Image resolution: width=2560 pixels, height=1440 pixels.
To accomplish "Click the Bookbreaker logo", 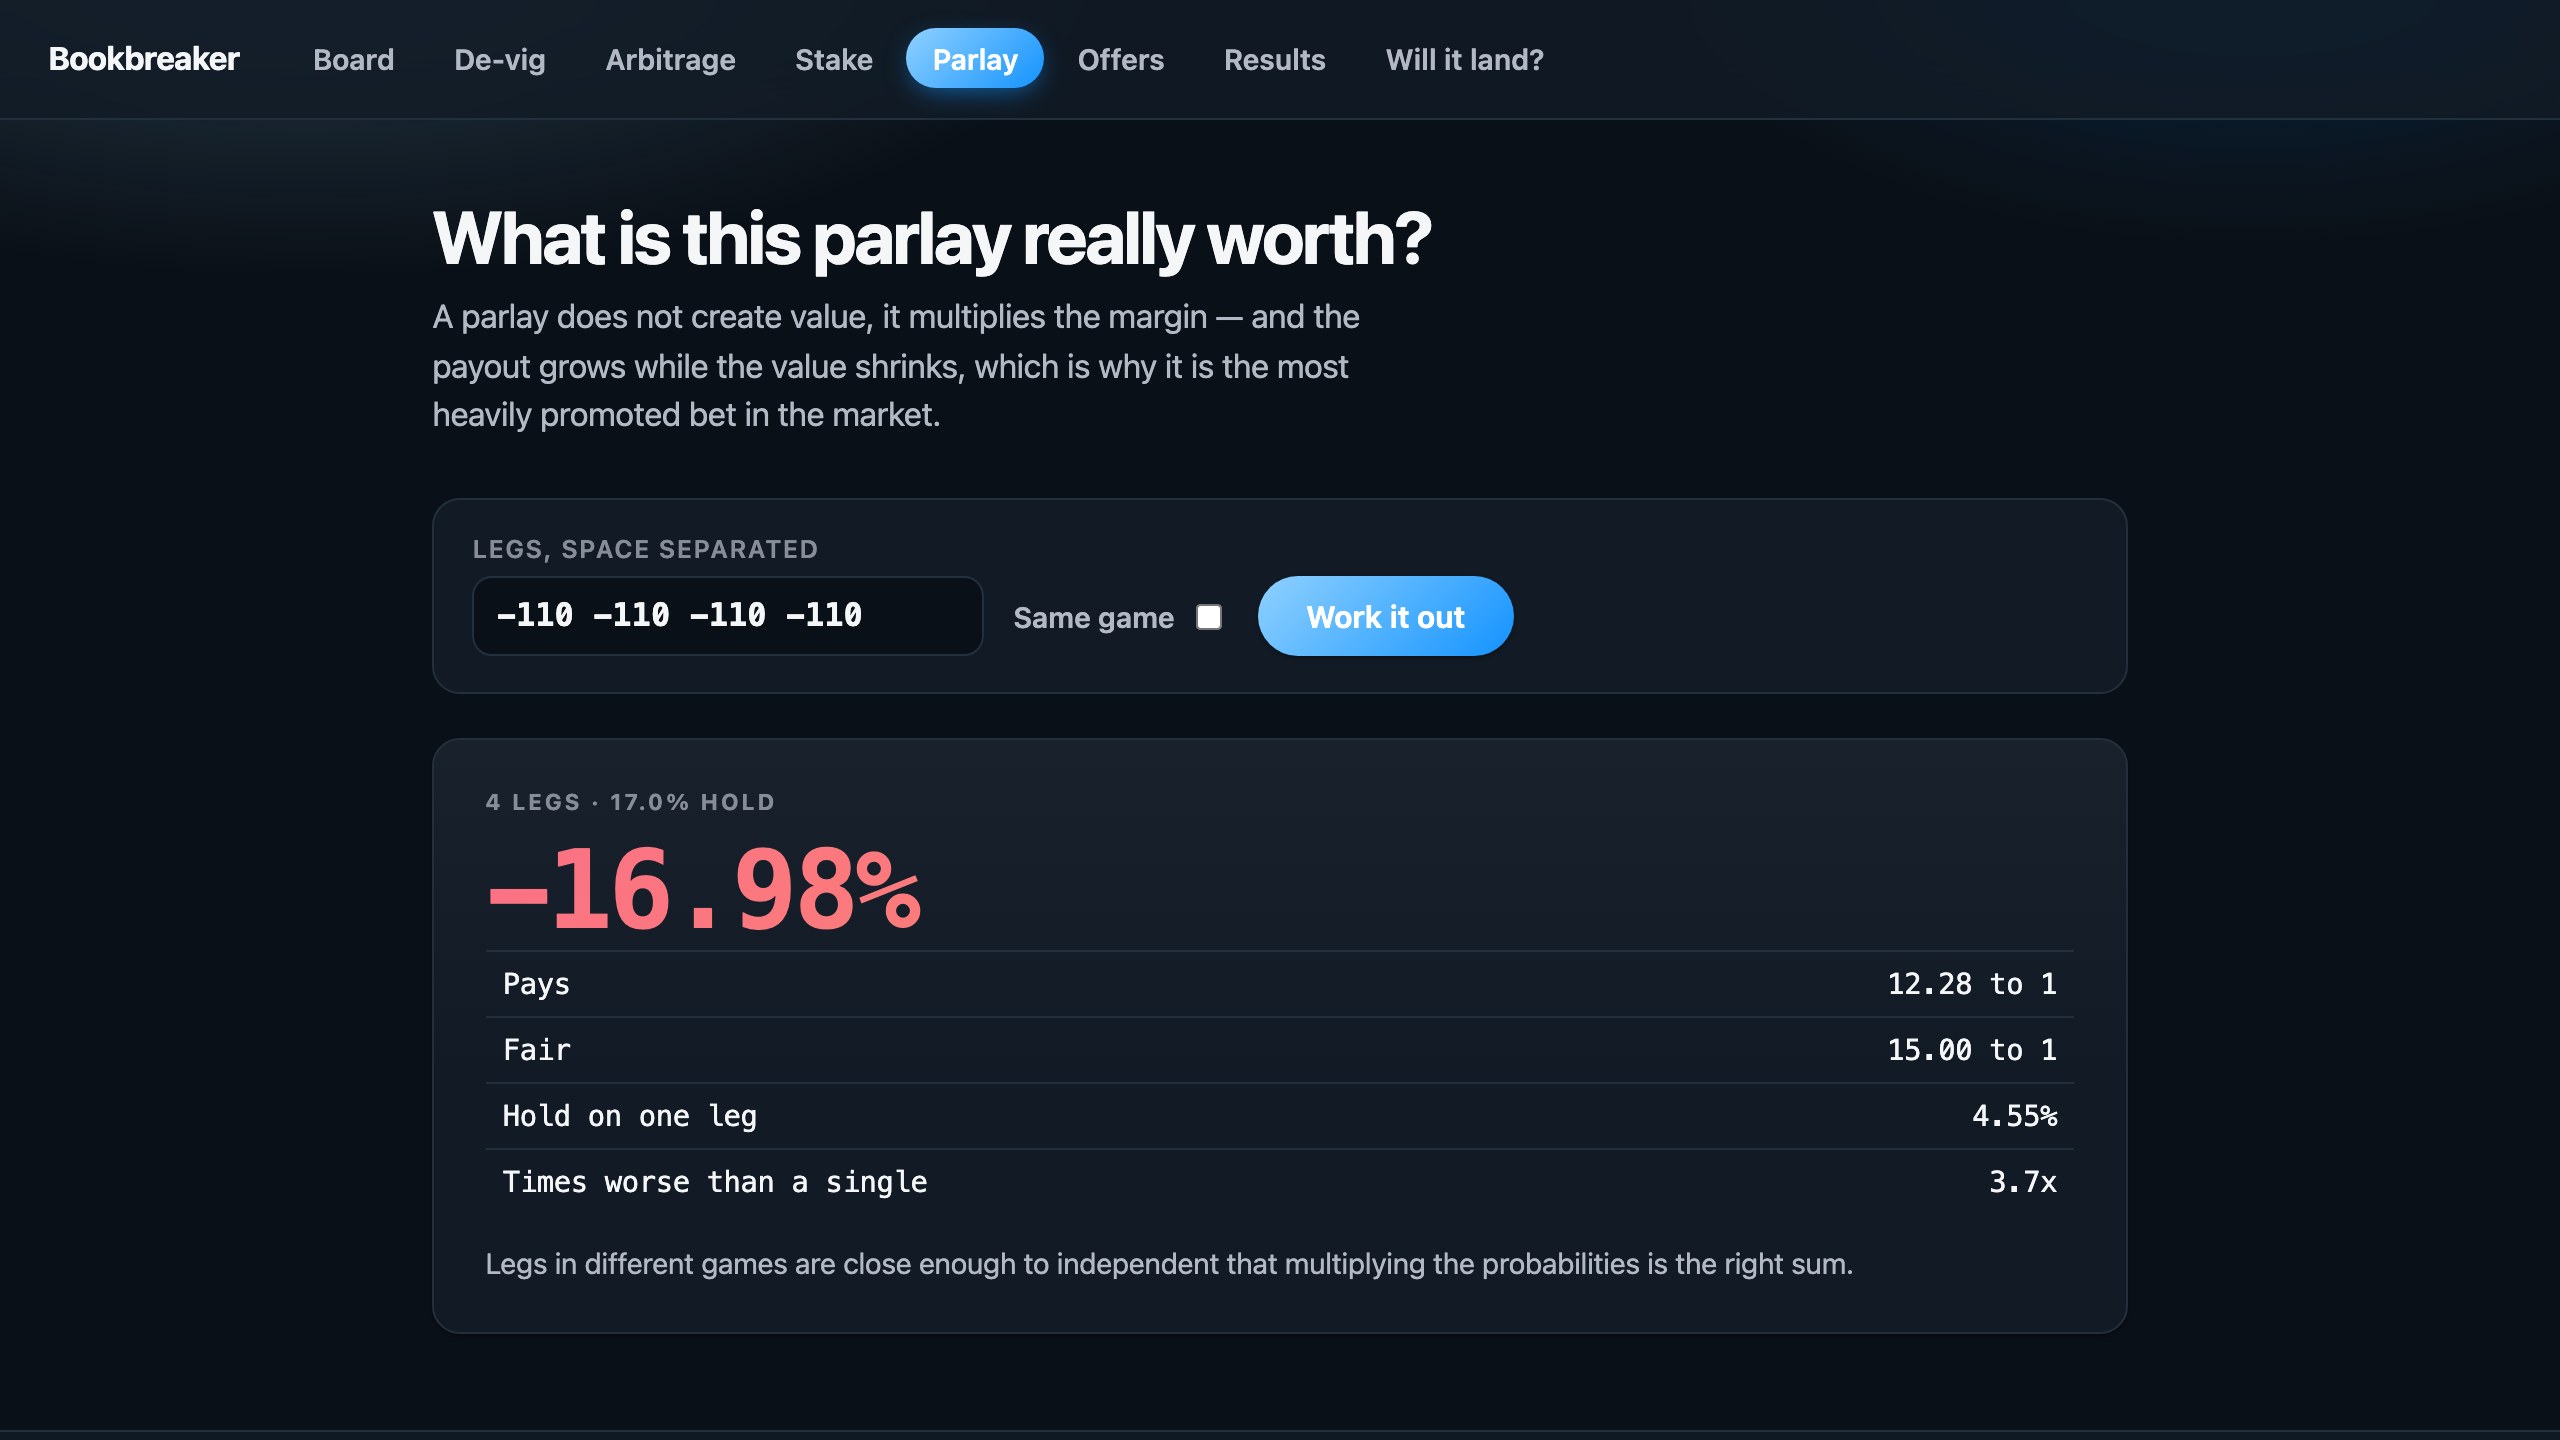I will click(144, 59).
